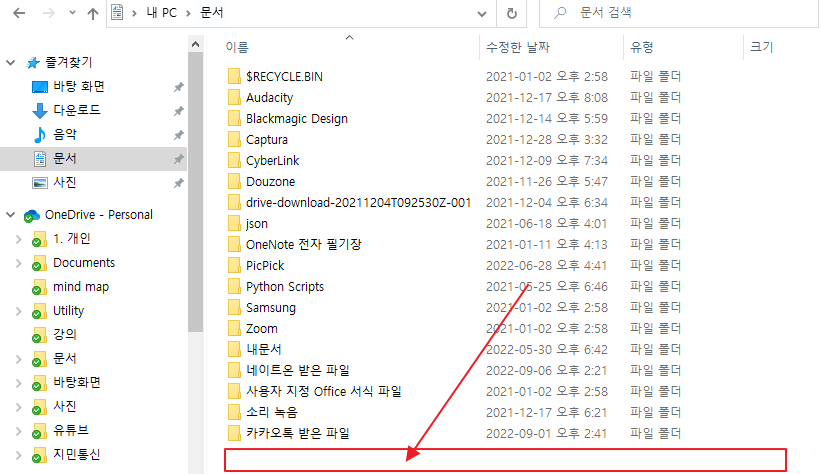Open 바탕 화면 in quick access
821x474 pixels.
point(79,86)
